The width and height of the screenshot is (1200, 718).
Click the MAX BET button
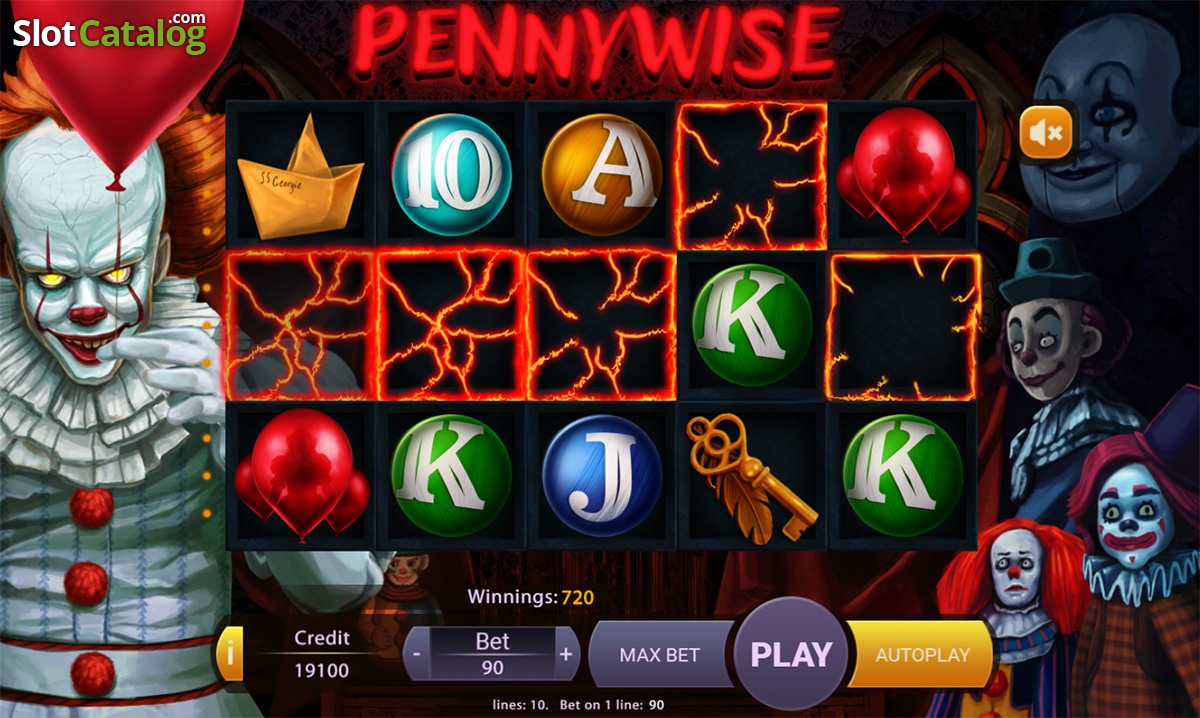coord(660,655)
